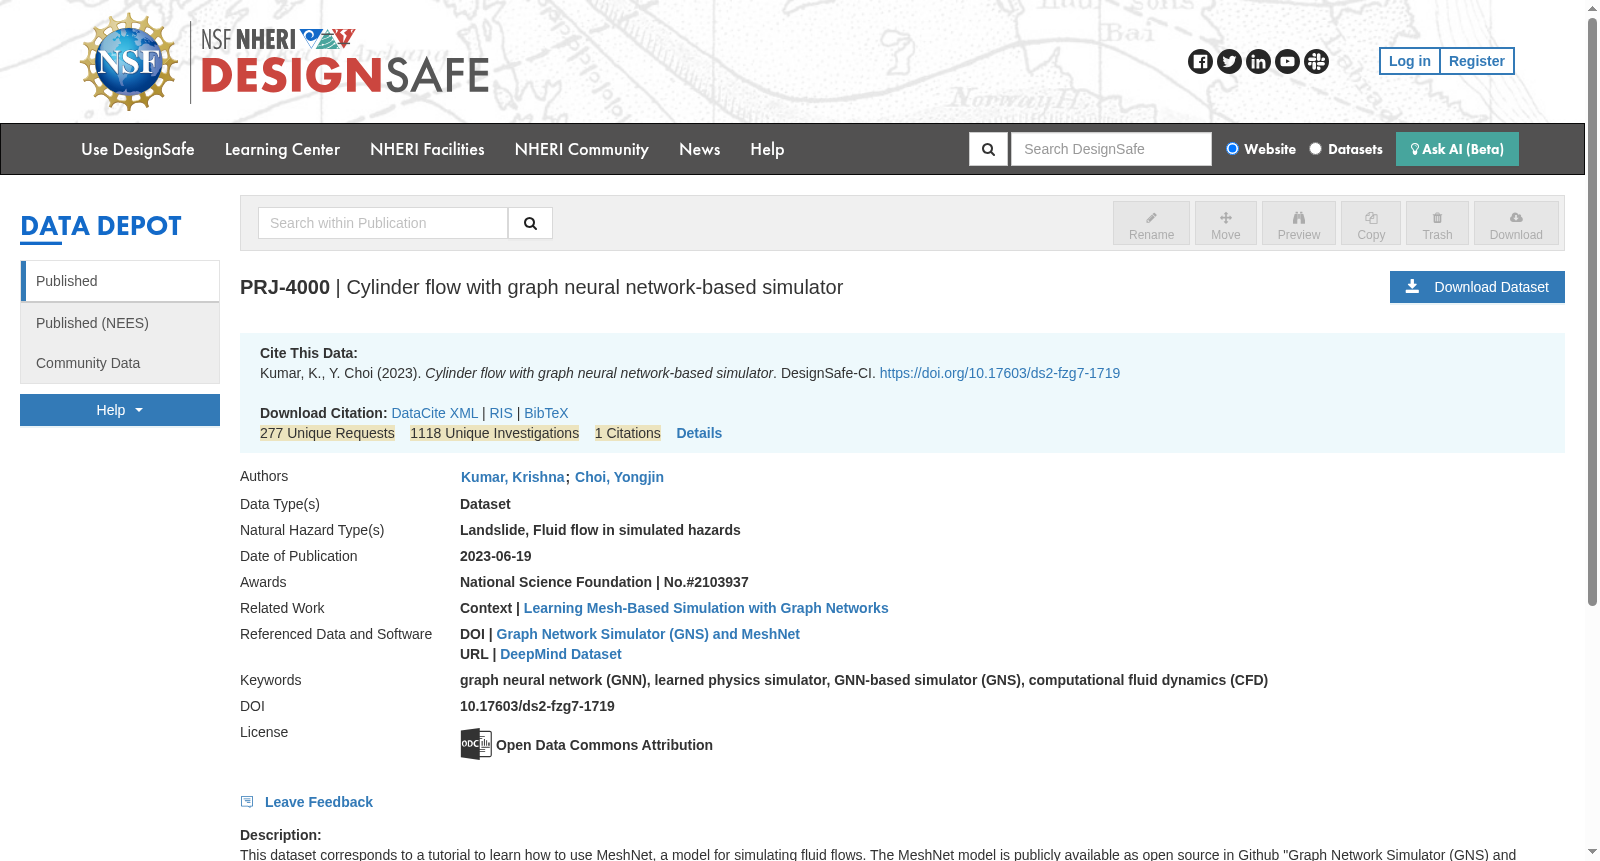
Task: Click the Trash toolbar button
Action: tap(1437, 223)
